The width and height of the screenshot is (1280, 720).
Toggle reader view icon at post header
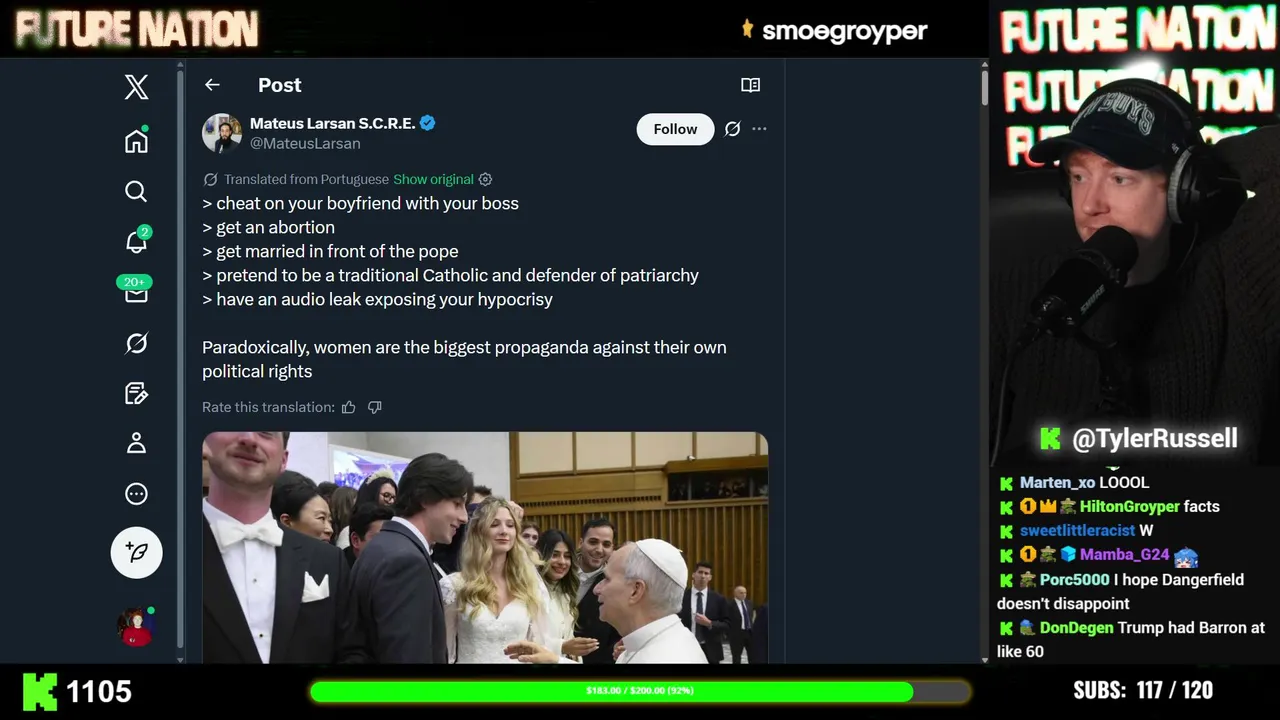[750, 85]
